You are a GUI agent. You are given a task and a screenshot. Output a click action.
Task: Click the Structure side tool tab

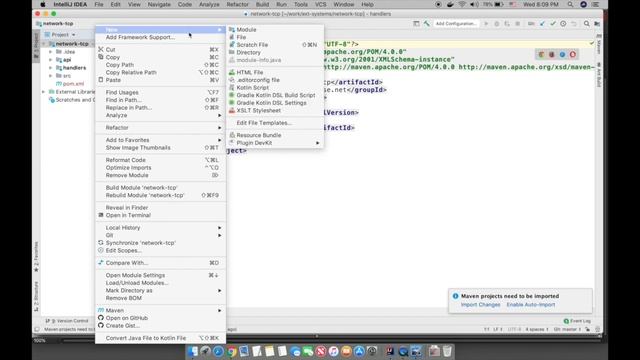[36, 296]
